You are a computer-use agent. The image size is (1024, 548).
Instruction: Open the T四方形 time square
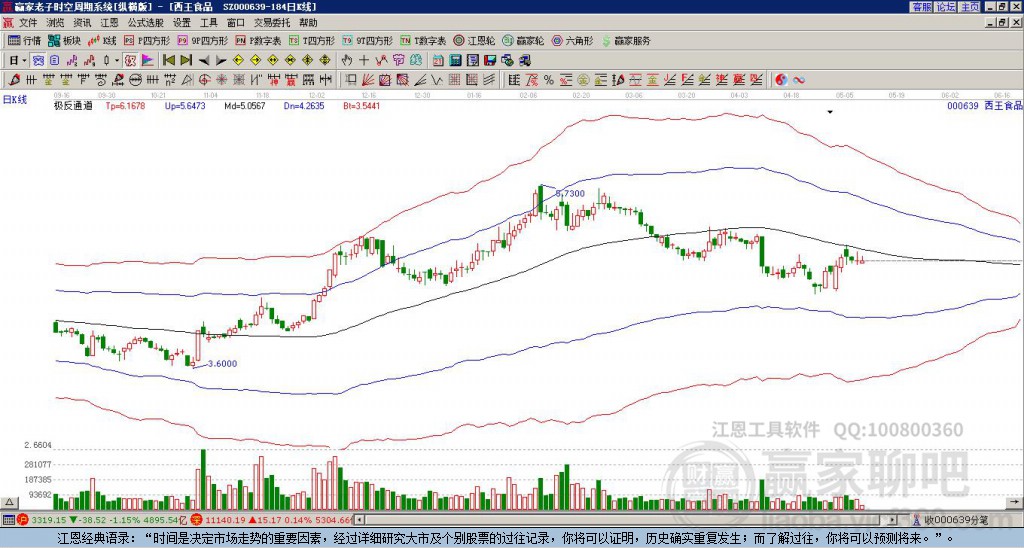pos(312,40)
